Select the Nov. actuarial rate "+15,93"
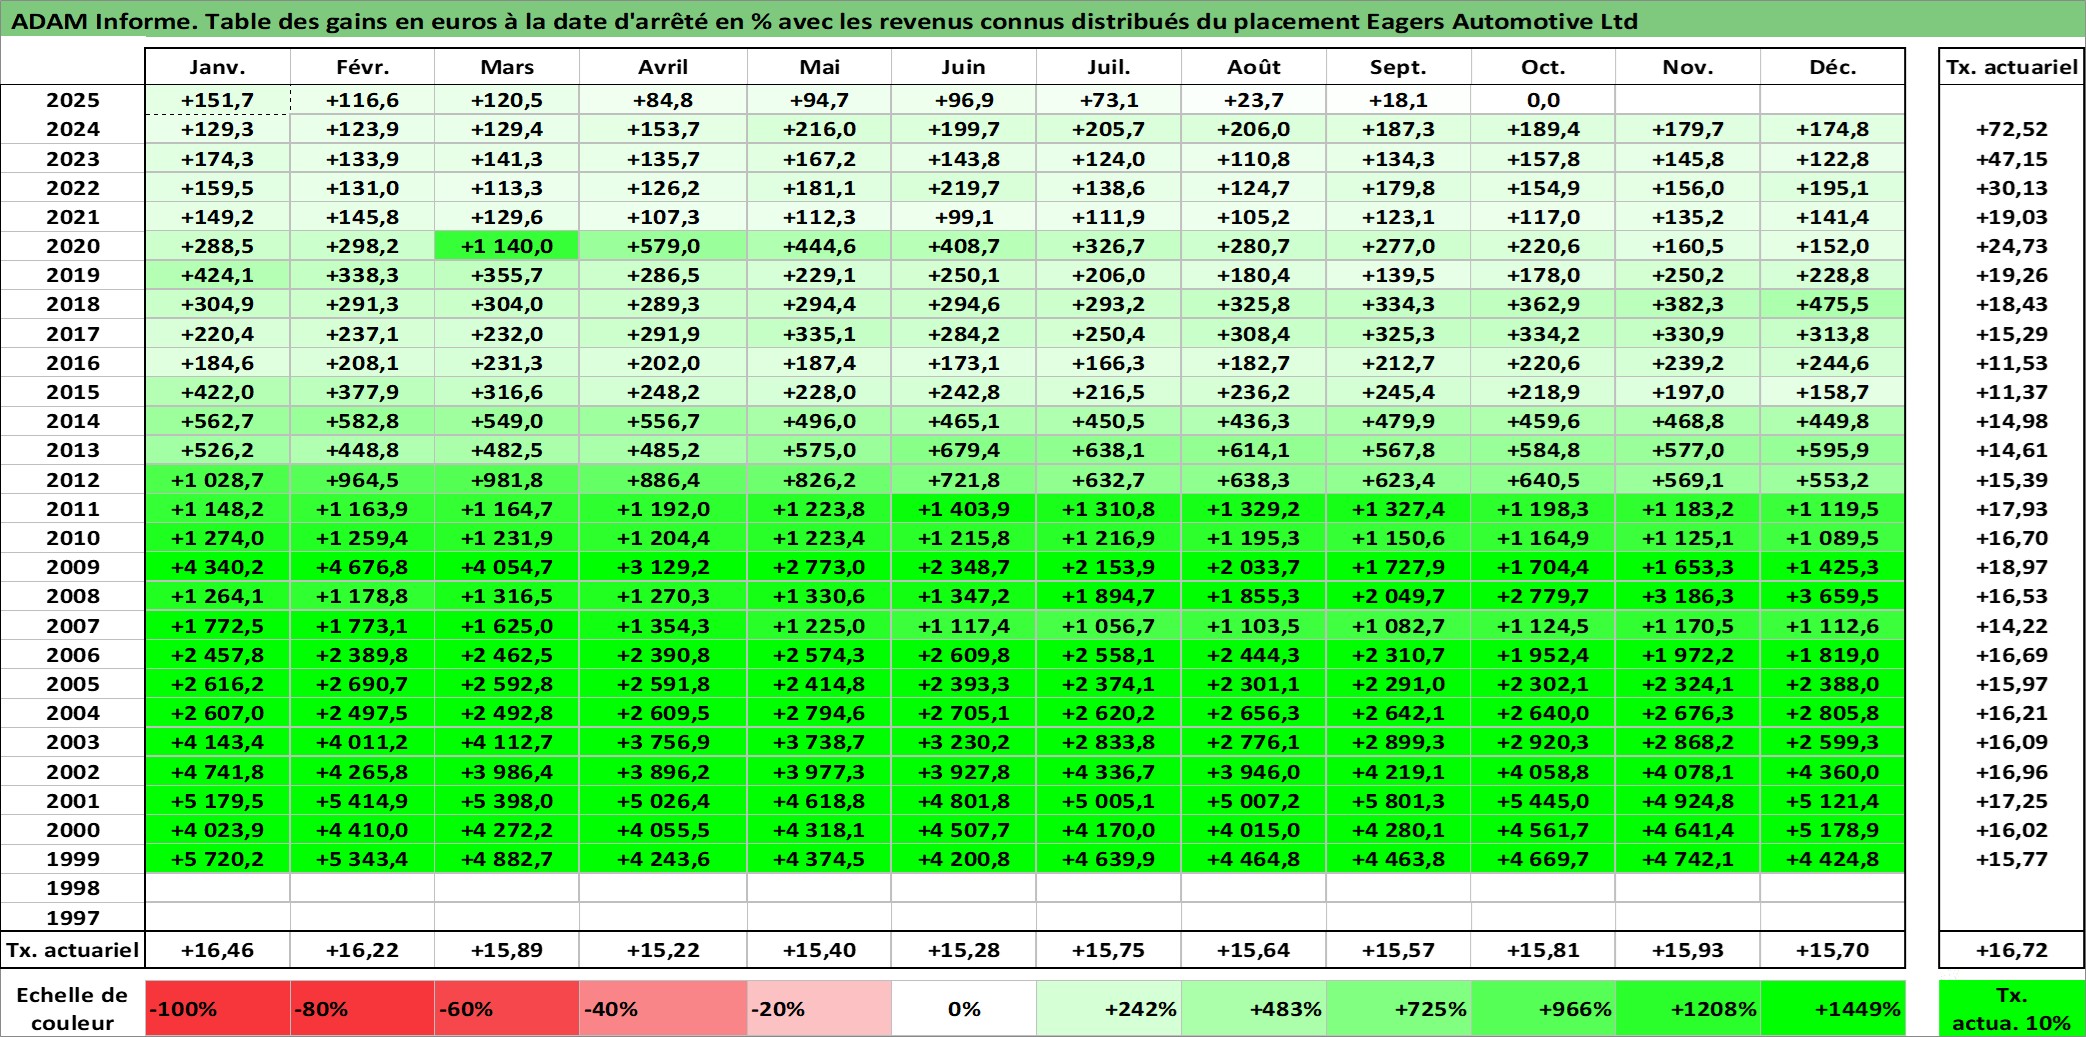 coord(1688,950)
